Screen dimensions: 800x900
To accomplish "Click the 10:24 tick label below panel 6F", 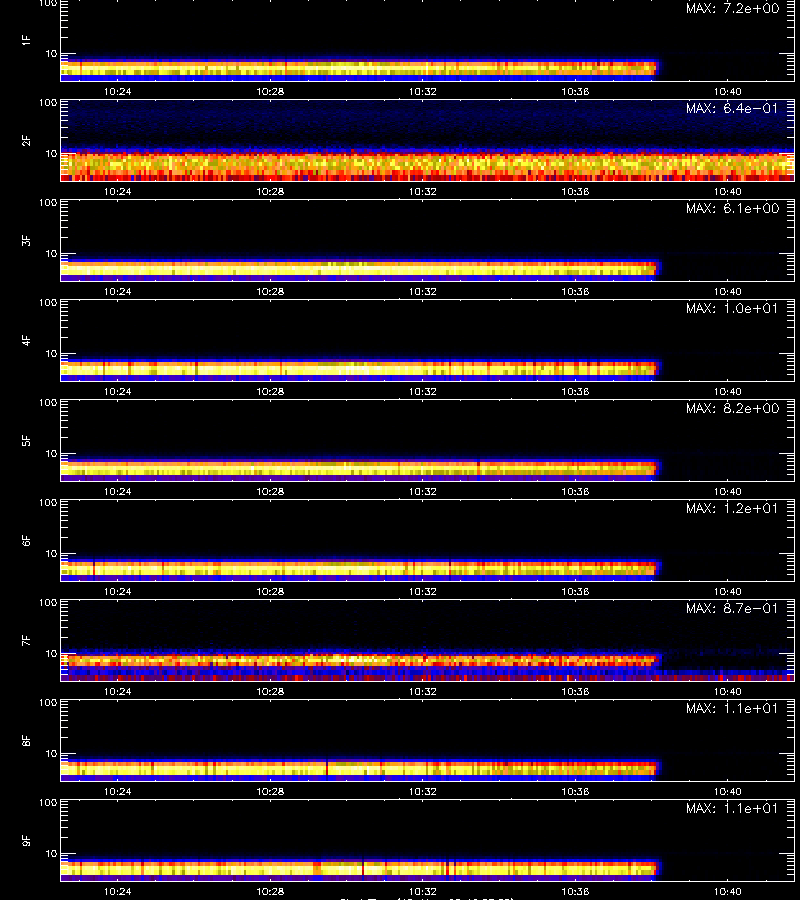I will click(118, 591).
